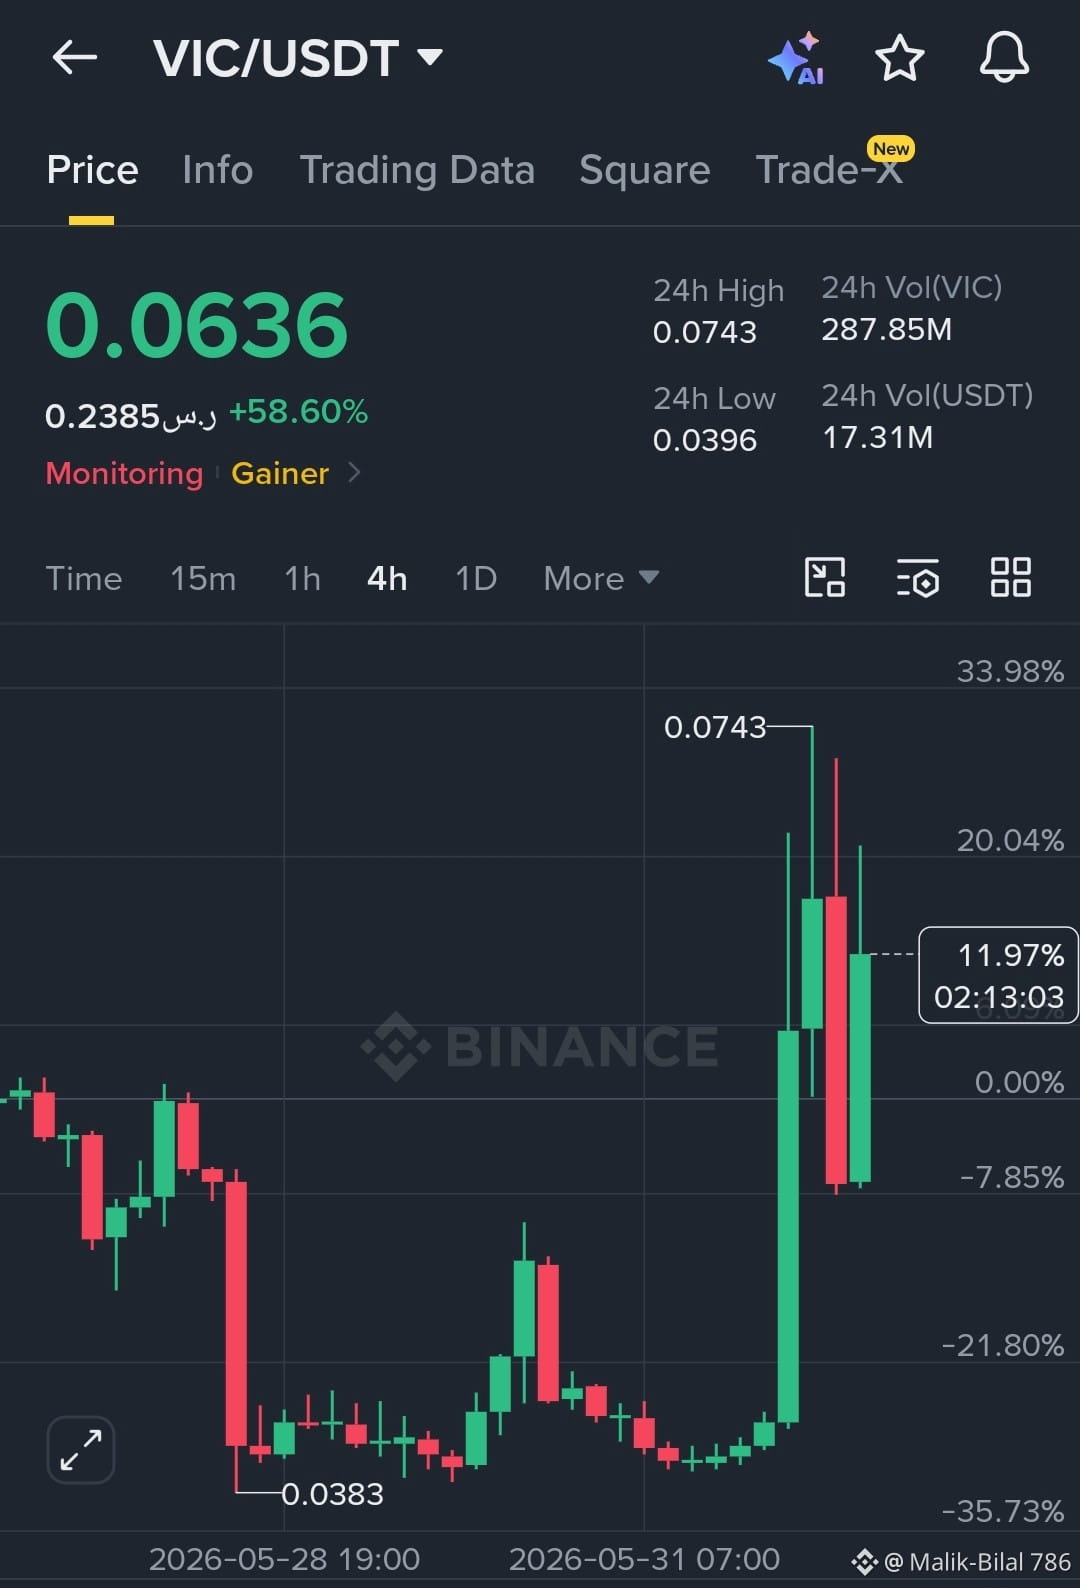
Task: Tap the -35.73% axis label
Action: coord(1003,1511)
